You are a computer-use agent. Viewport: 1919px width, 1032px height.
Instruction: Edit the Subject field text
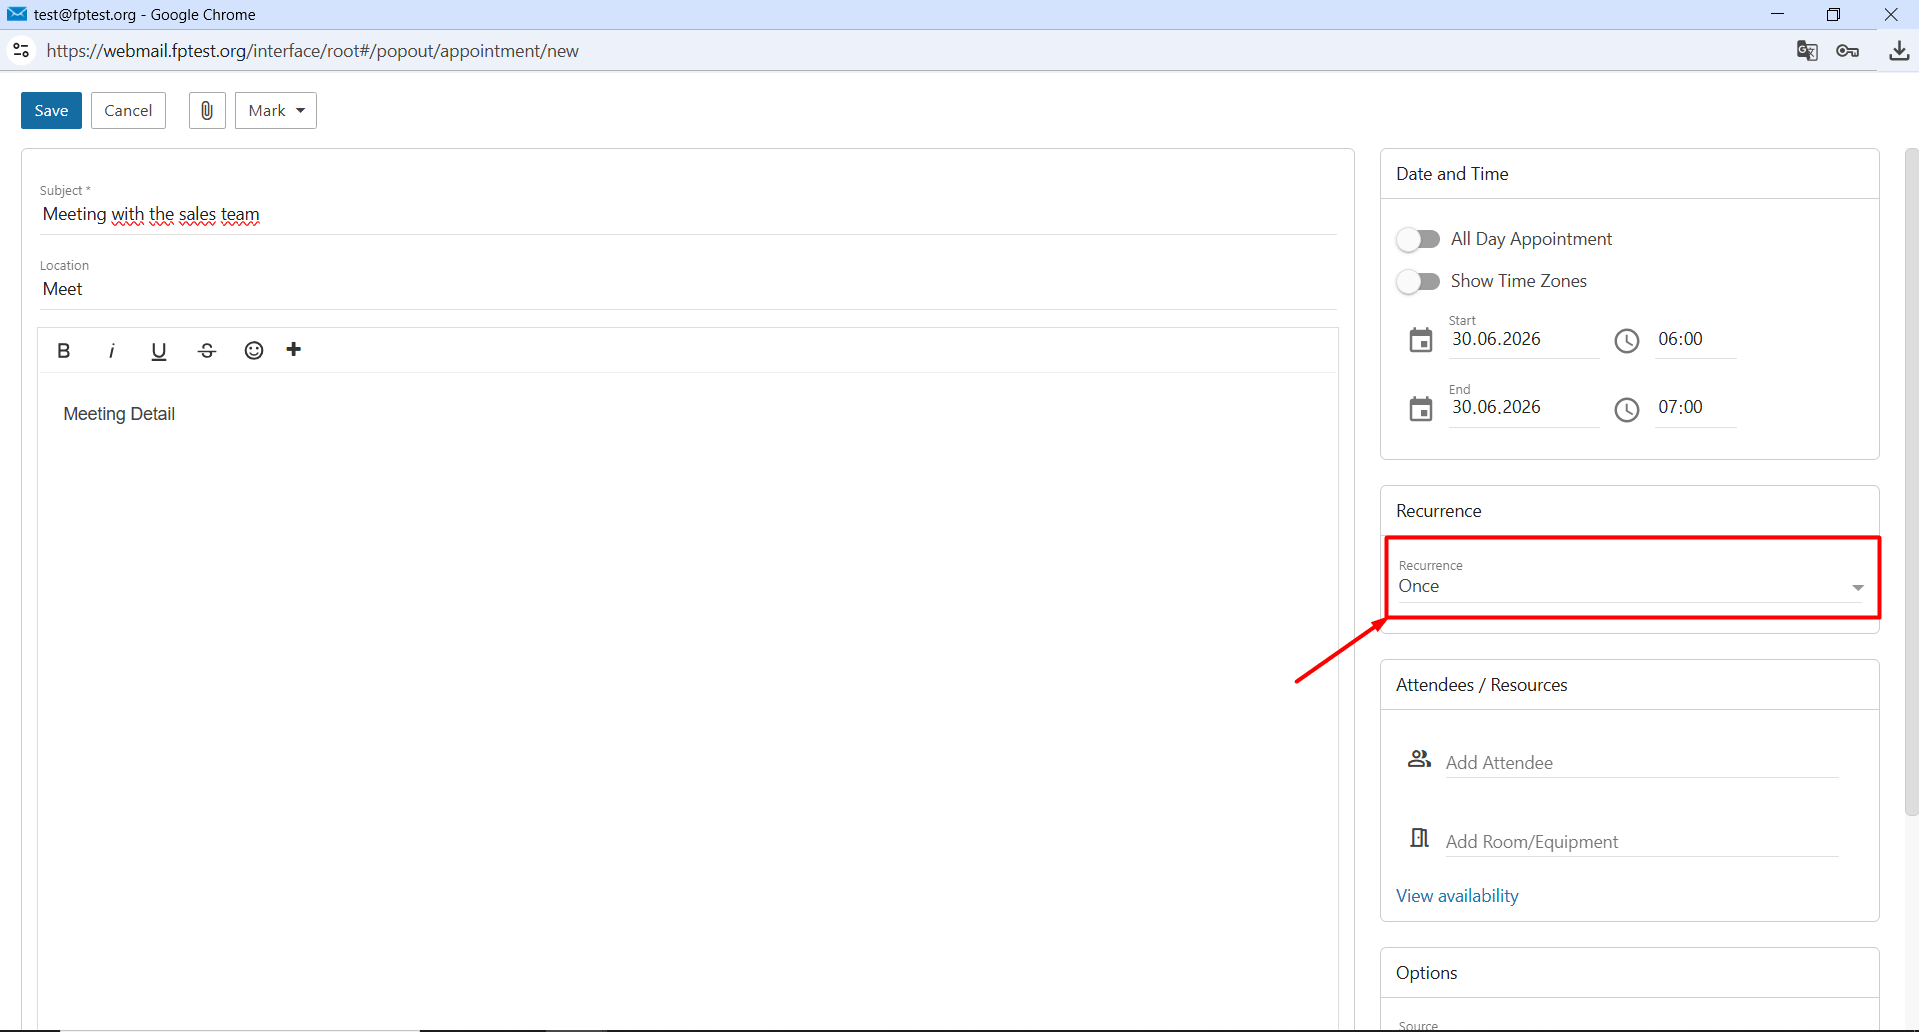(688, 214)
